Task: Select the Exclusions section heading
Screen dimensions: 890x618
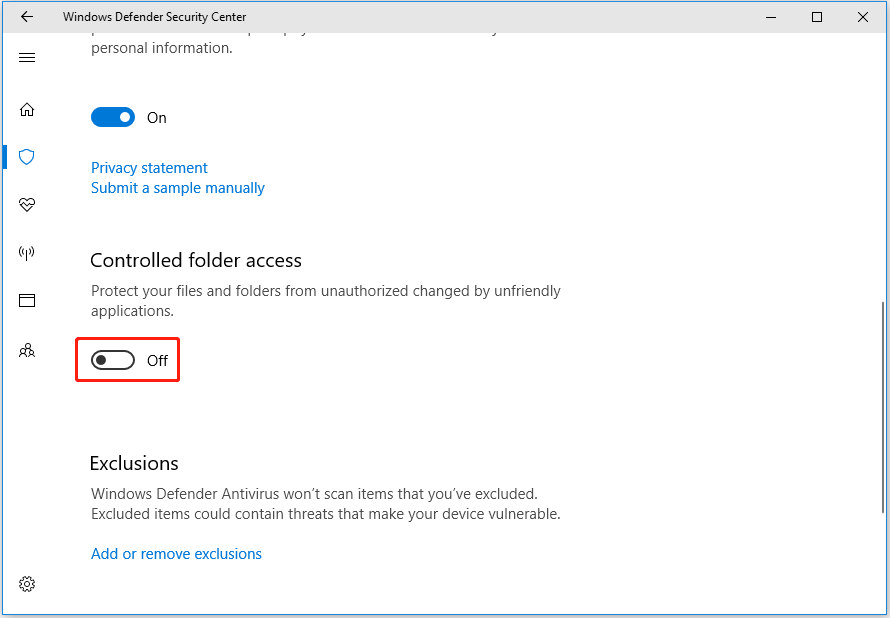Action: [x=133, y=463]
